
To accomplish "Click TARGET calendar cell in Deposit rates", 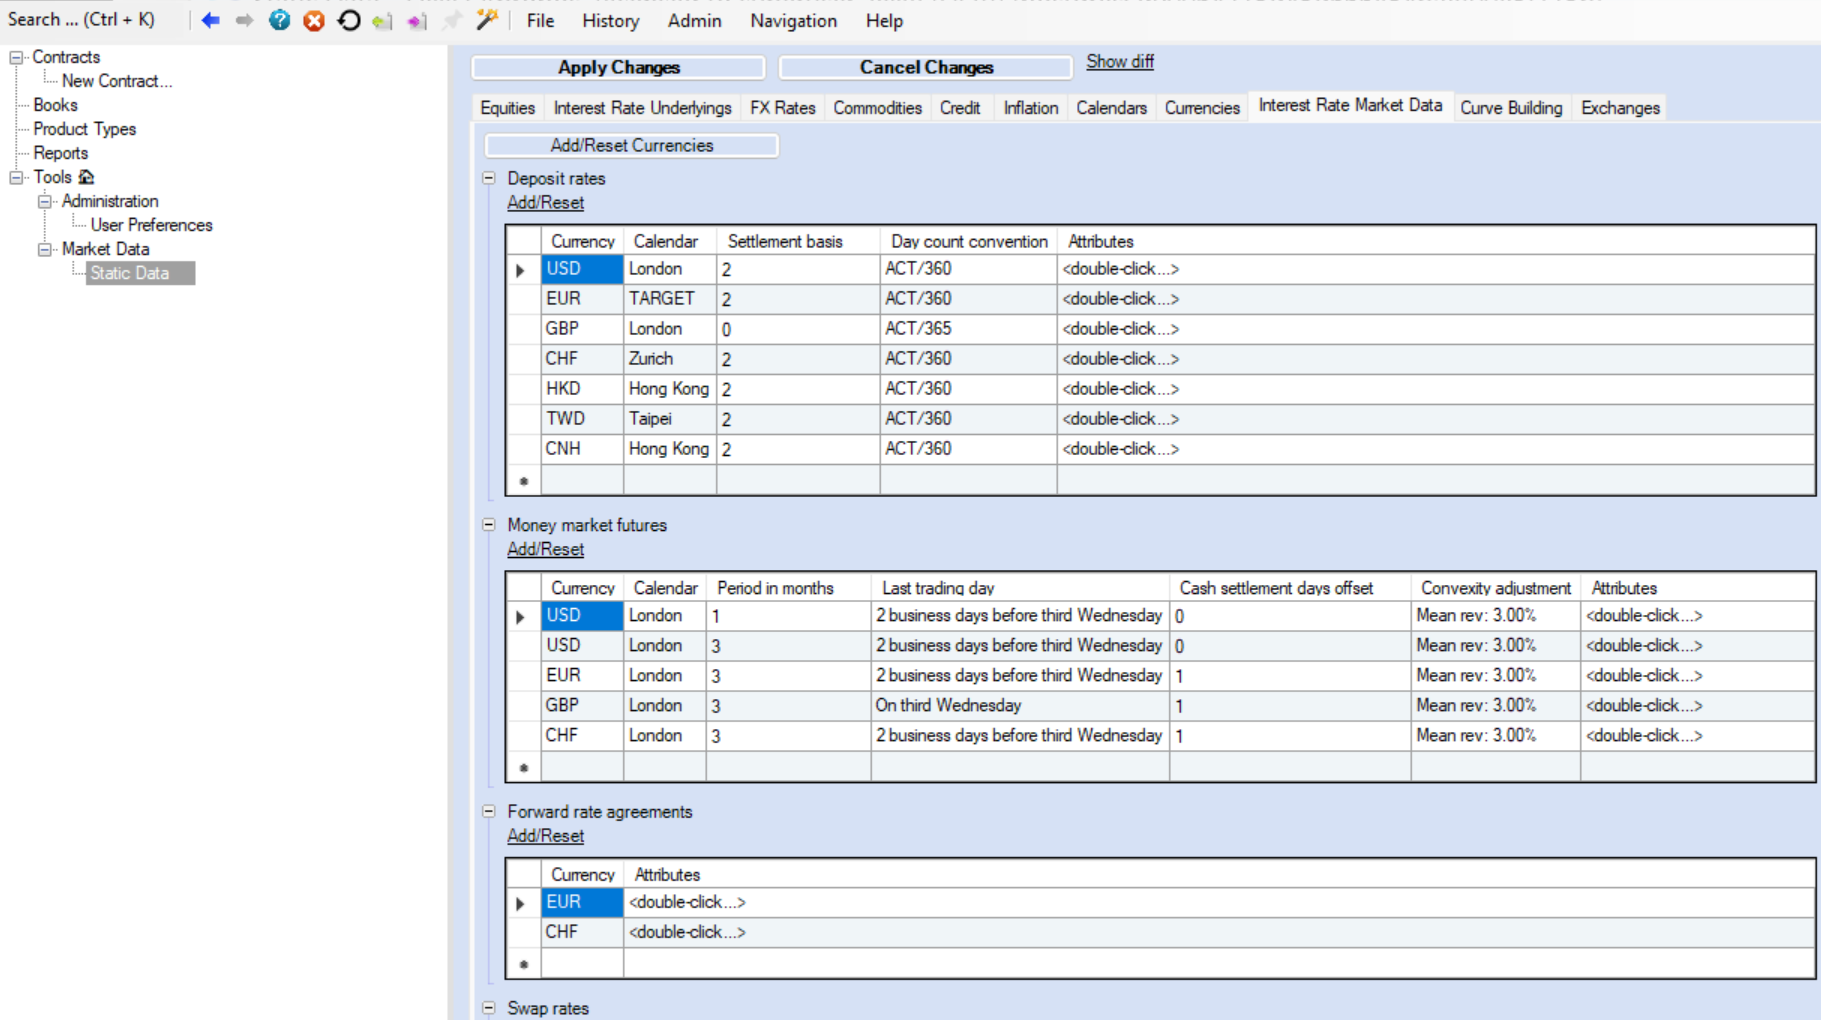I will click(x=670, y=299).
